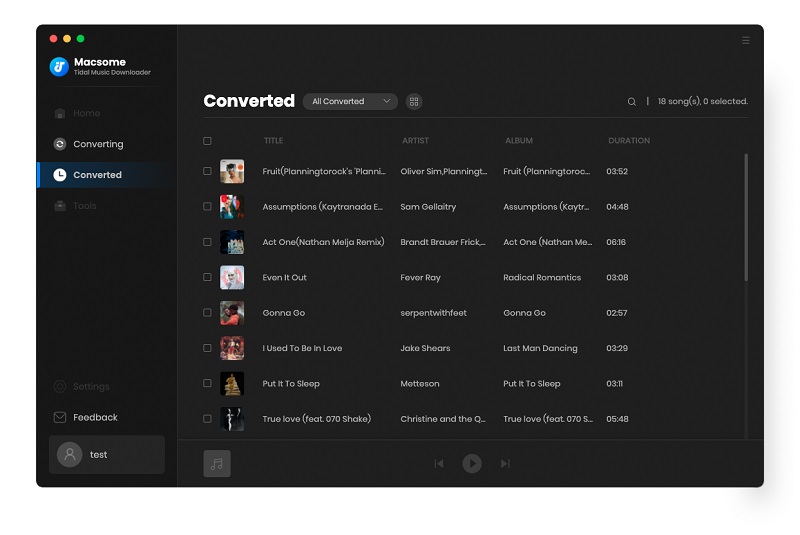Screen dimensions: 800x535
Task: Click Act One album cover thumbnail
Action: [232, 242]
